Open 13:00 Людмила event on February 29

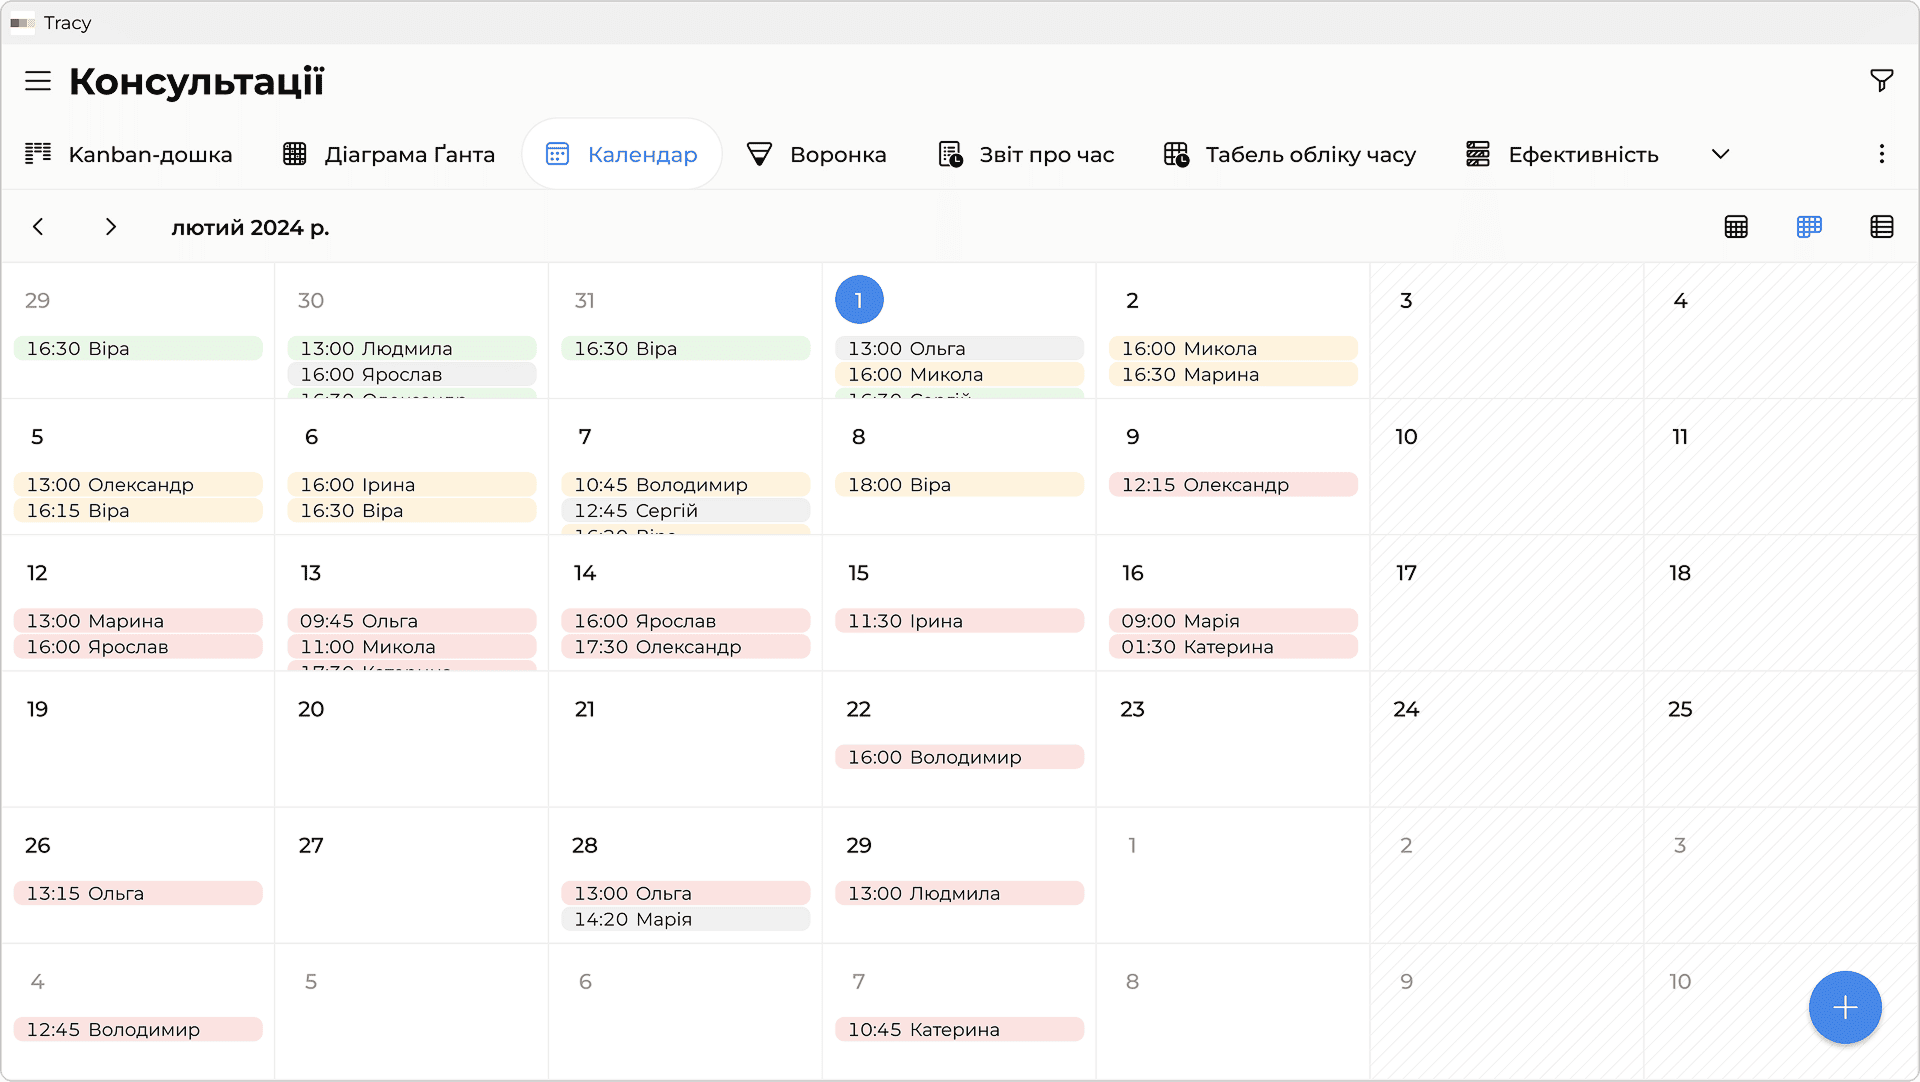960,893
